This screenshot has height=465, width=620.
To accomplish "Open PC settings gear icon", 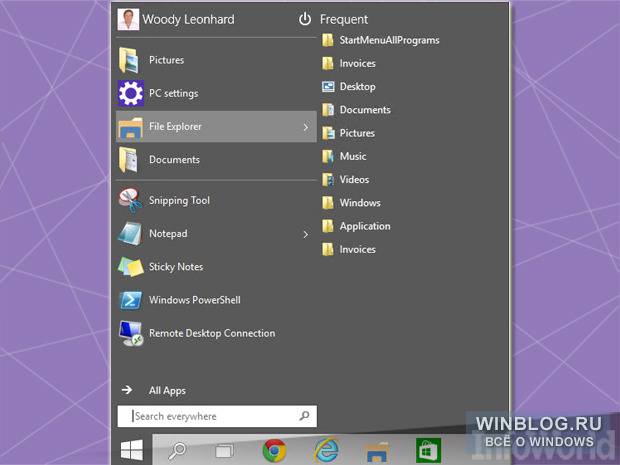I will pyautogui.click(x=131, y=93).
